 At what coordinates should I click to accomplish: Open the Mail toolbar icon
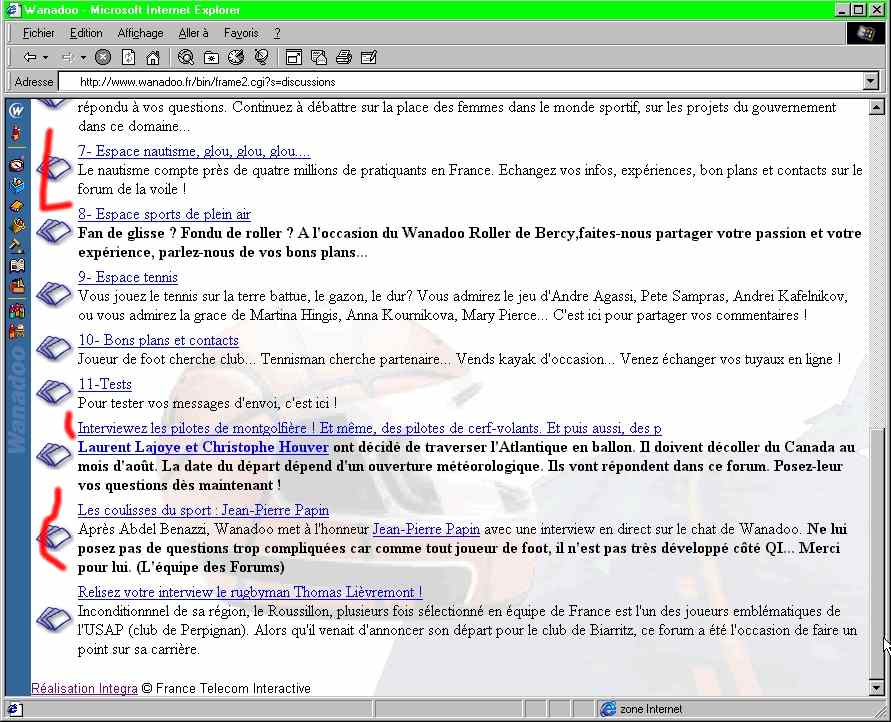319,57
